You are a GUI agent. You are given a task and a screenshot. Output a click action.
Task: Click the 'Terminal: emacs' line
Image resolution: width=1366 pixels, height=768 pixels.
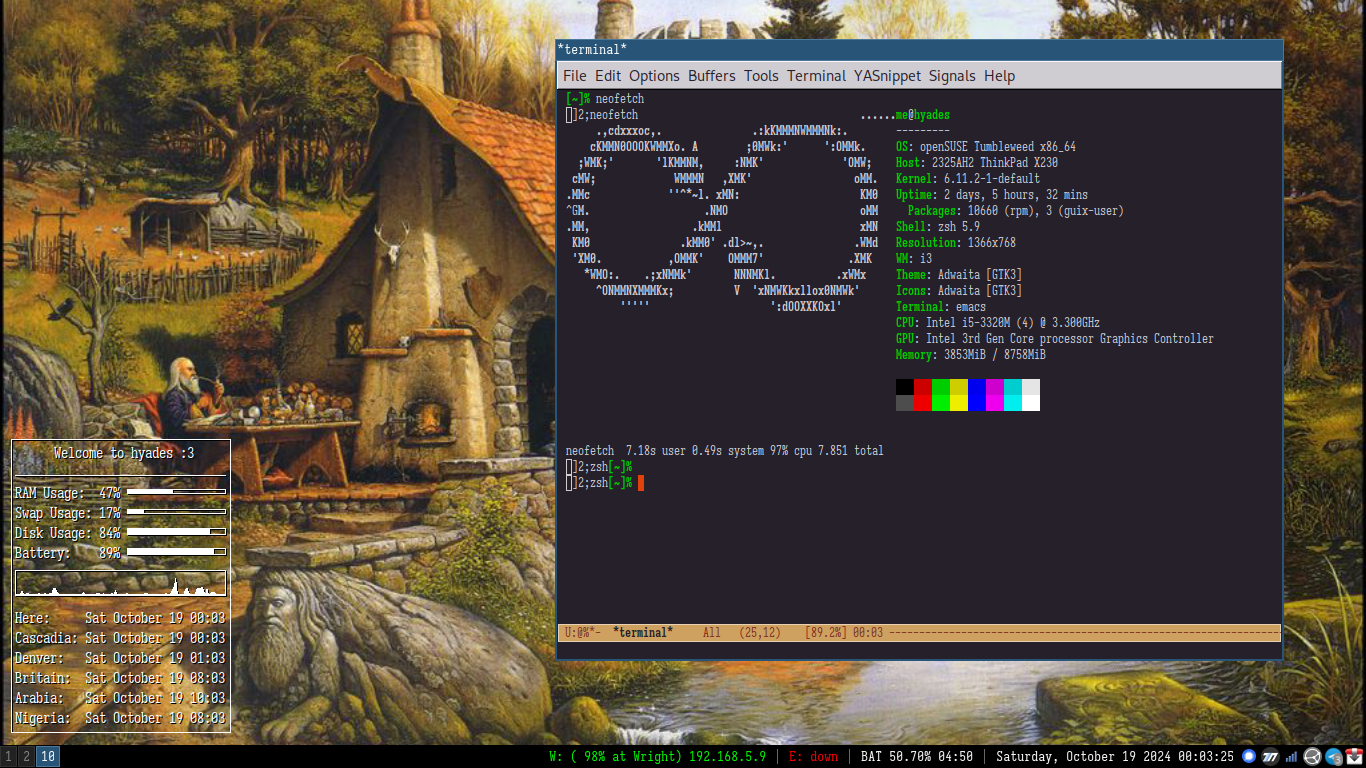pos(941,307)
